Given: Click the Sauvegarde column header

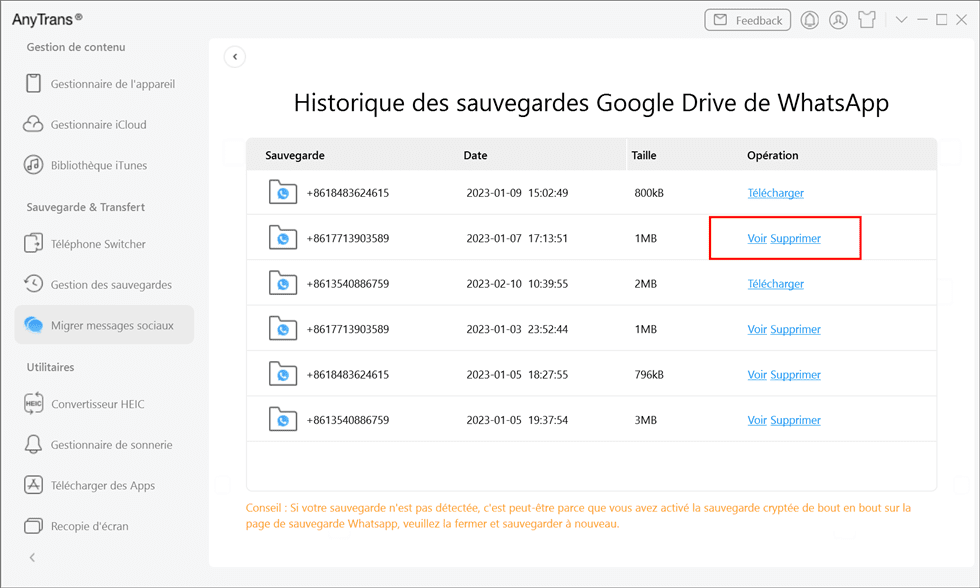Looking at the screenshot, I should [x=294, y=156].
